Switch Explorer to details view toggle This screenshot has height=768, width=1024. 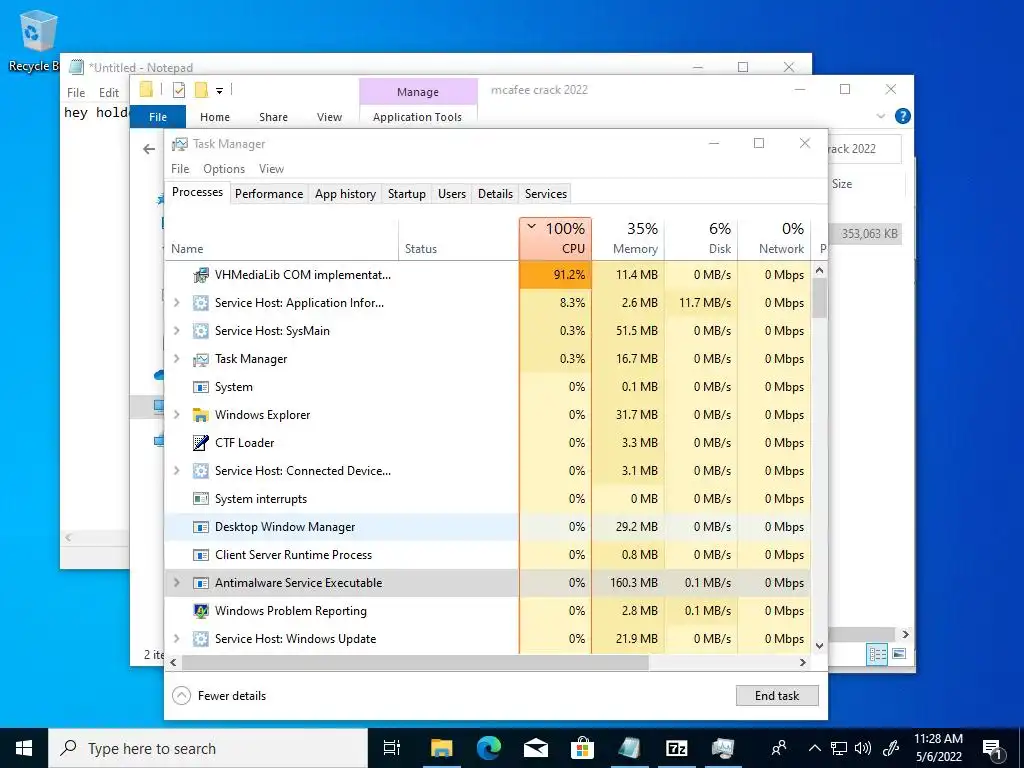[877, 654]
